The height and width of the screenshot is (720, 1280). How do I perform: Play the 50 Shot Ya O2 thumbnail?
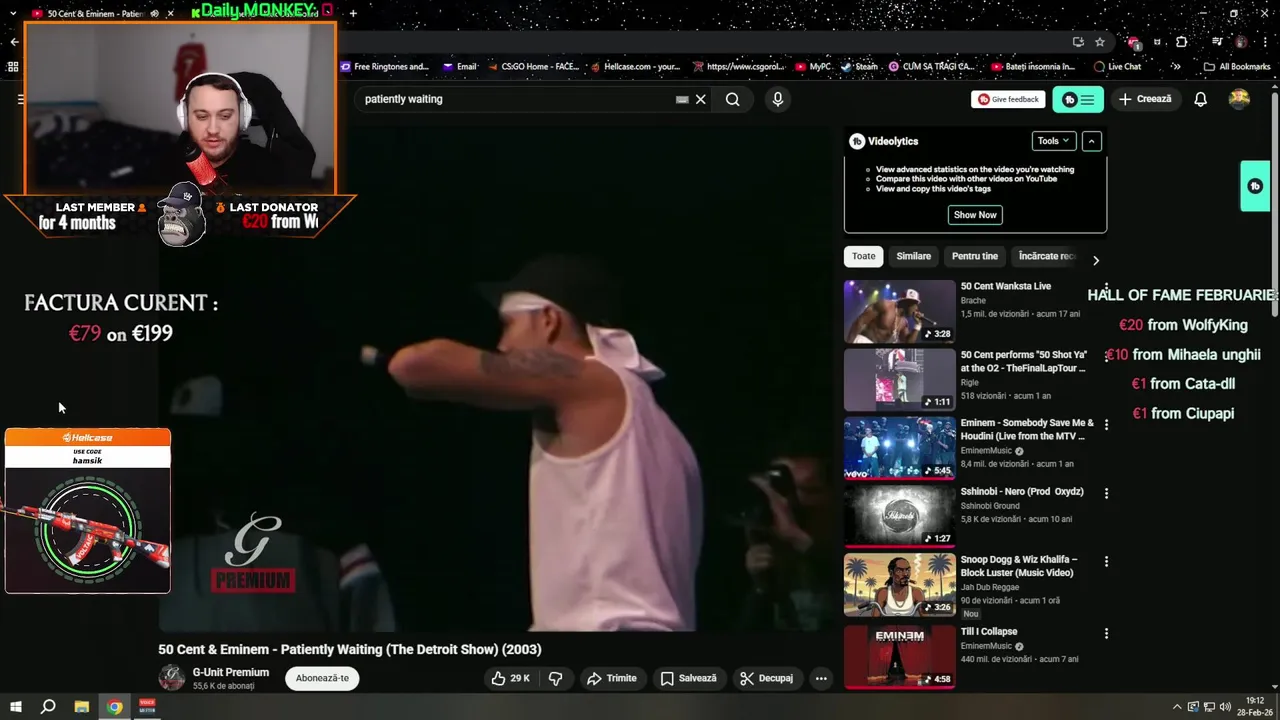tap(899, 380)
